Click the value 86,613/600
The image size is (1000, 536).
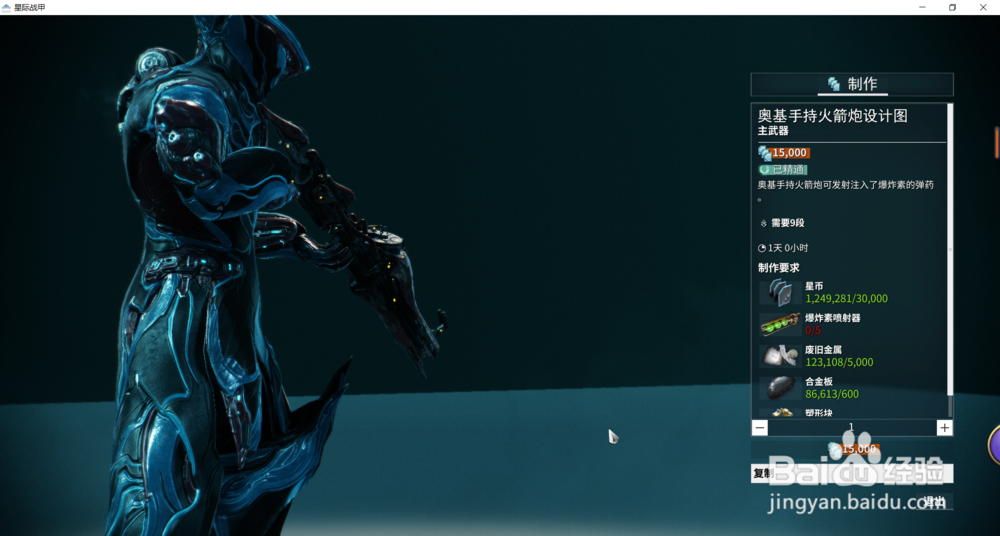pyautogui.click(x=832, y=394)
